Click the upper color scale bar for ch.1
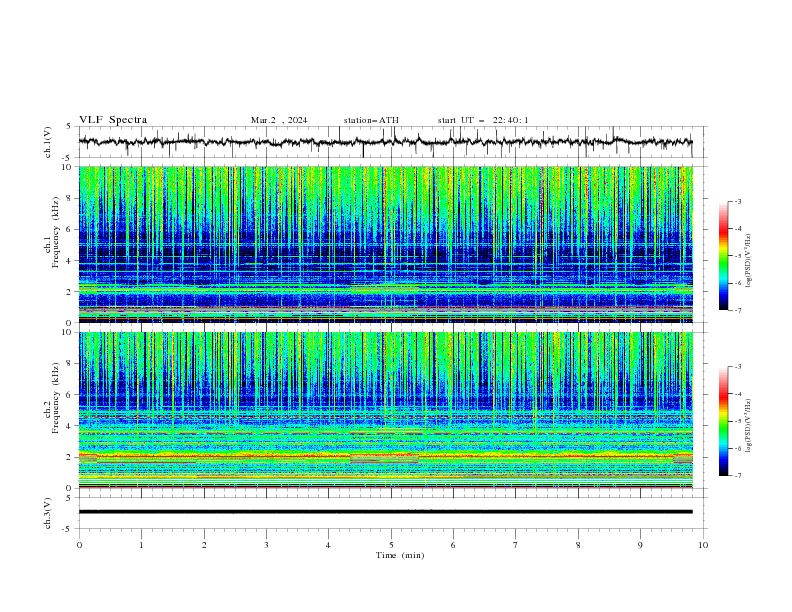The height and width of the screenshot is (612, 792). click(723, 256)
